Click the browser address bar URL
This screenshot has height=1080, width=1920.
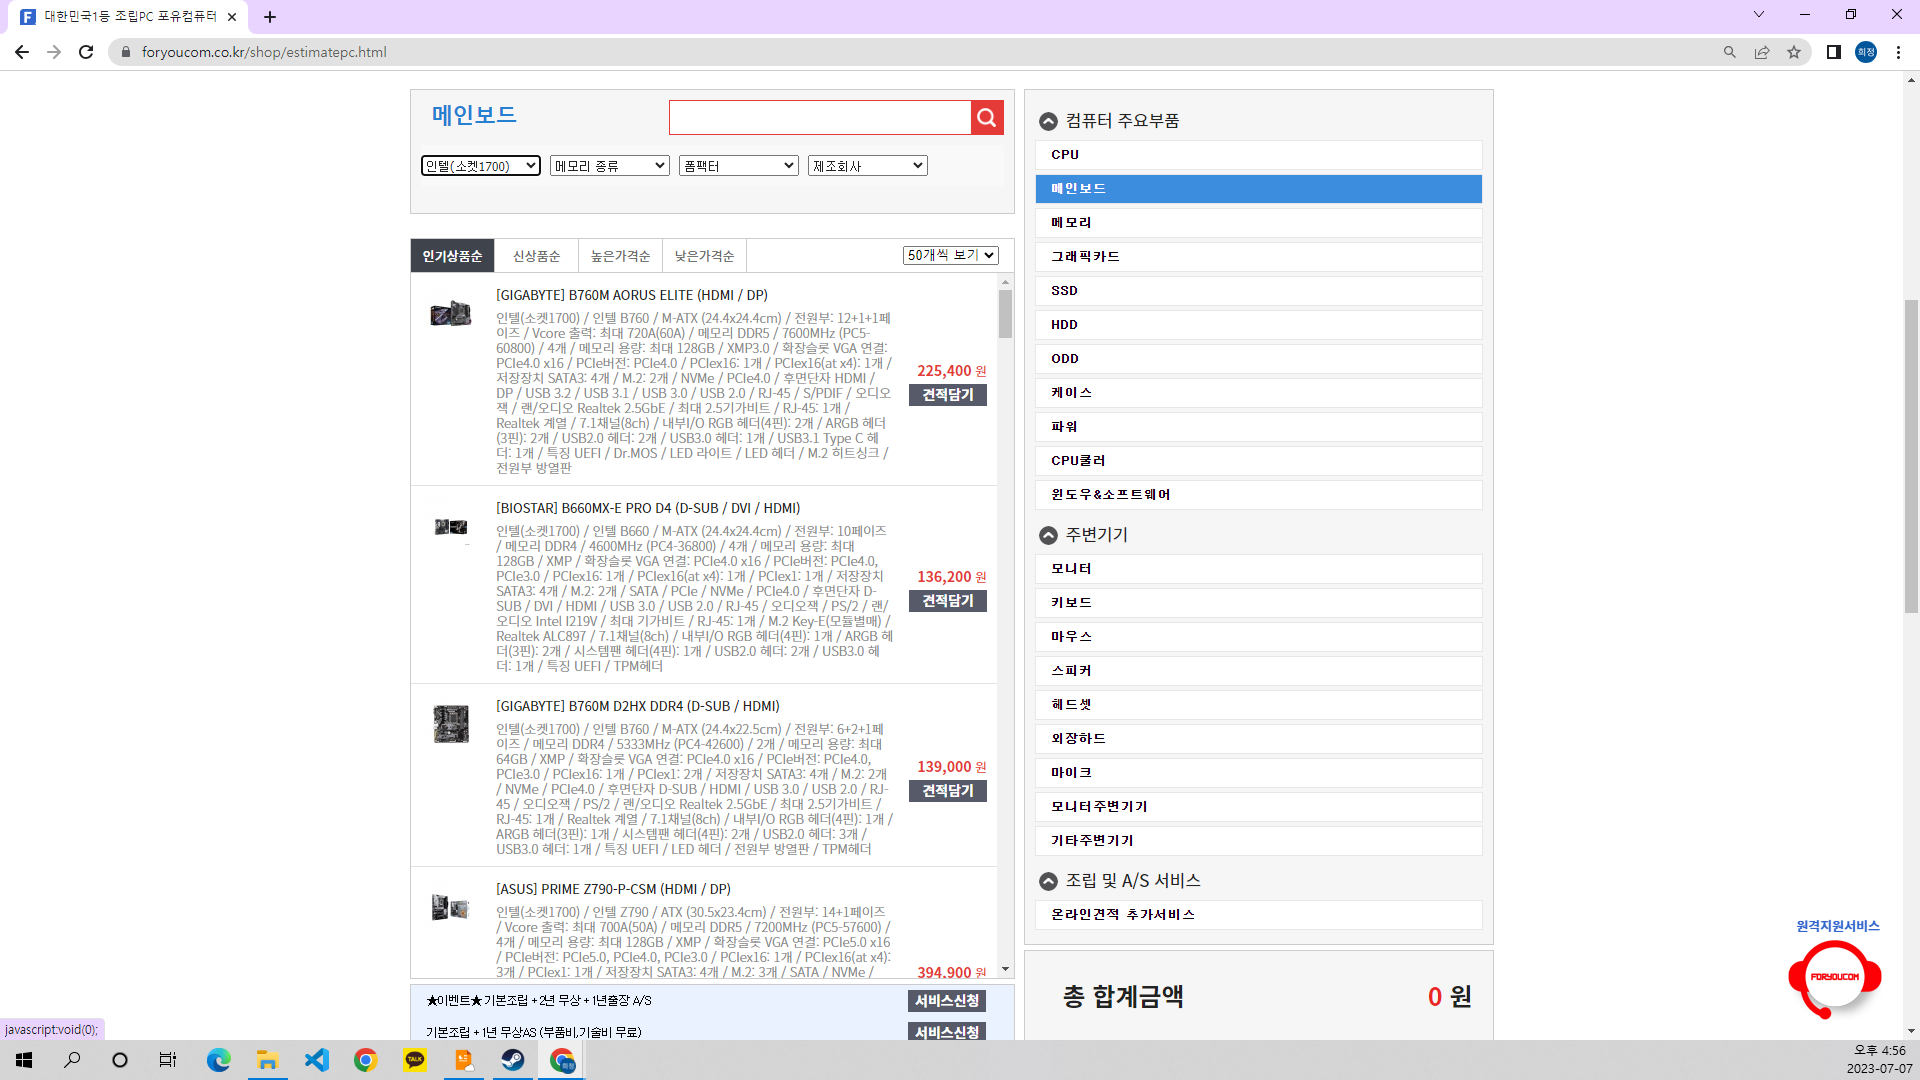(x=264, y=52)
